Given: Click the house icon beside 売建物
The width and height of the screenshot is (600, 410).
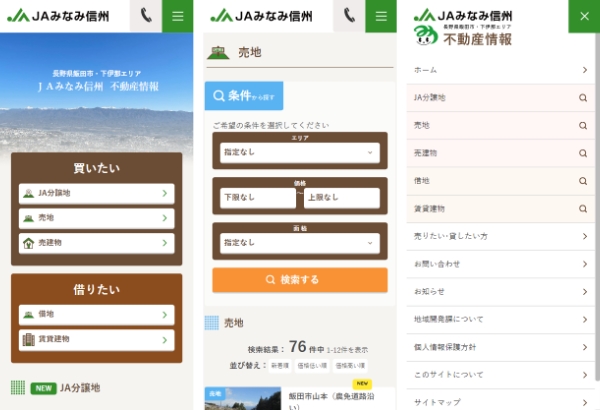Looking at the screenshot, I should [28, 243].
